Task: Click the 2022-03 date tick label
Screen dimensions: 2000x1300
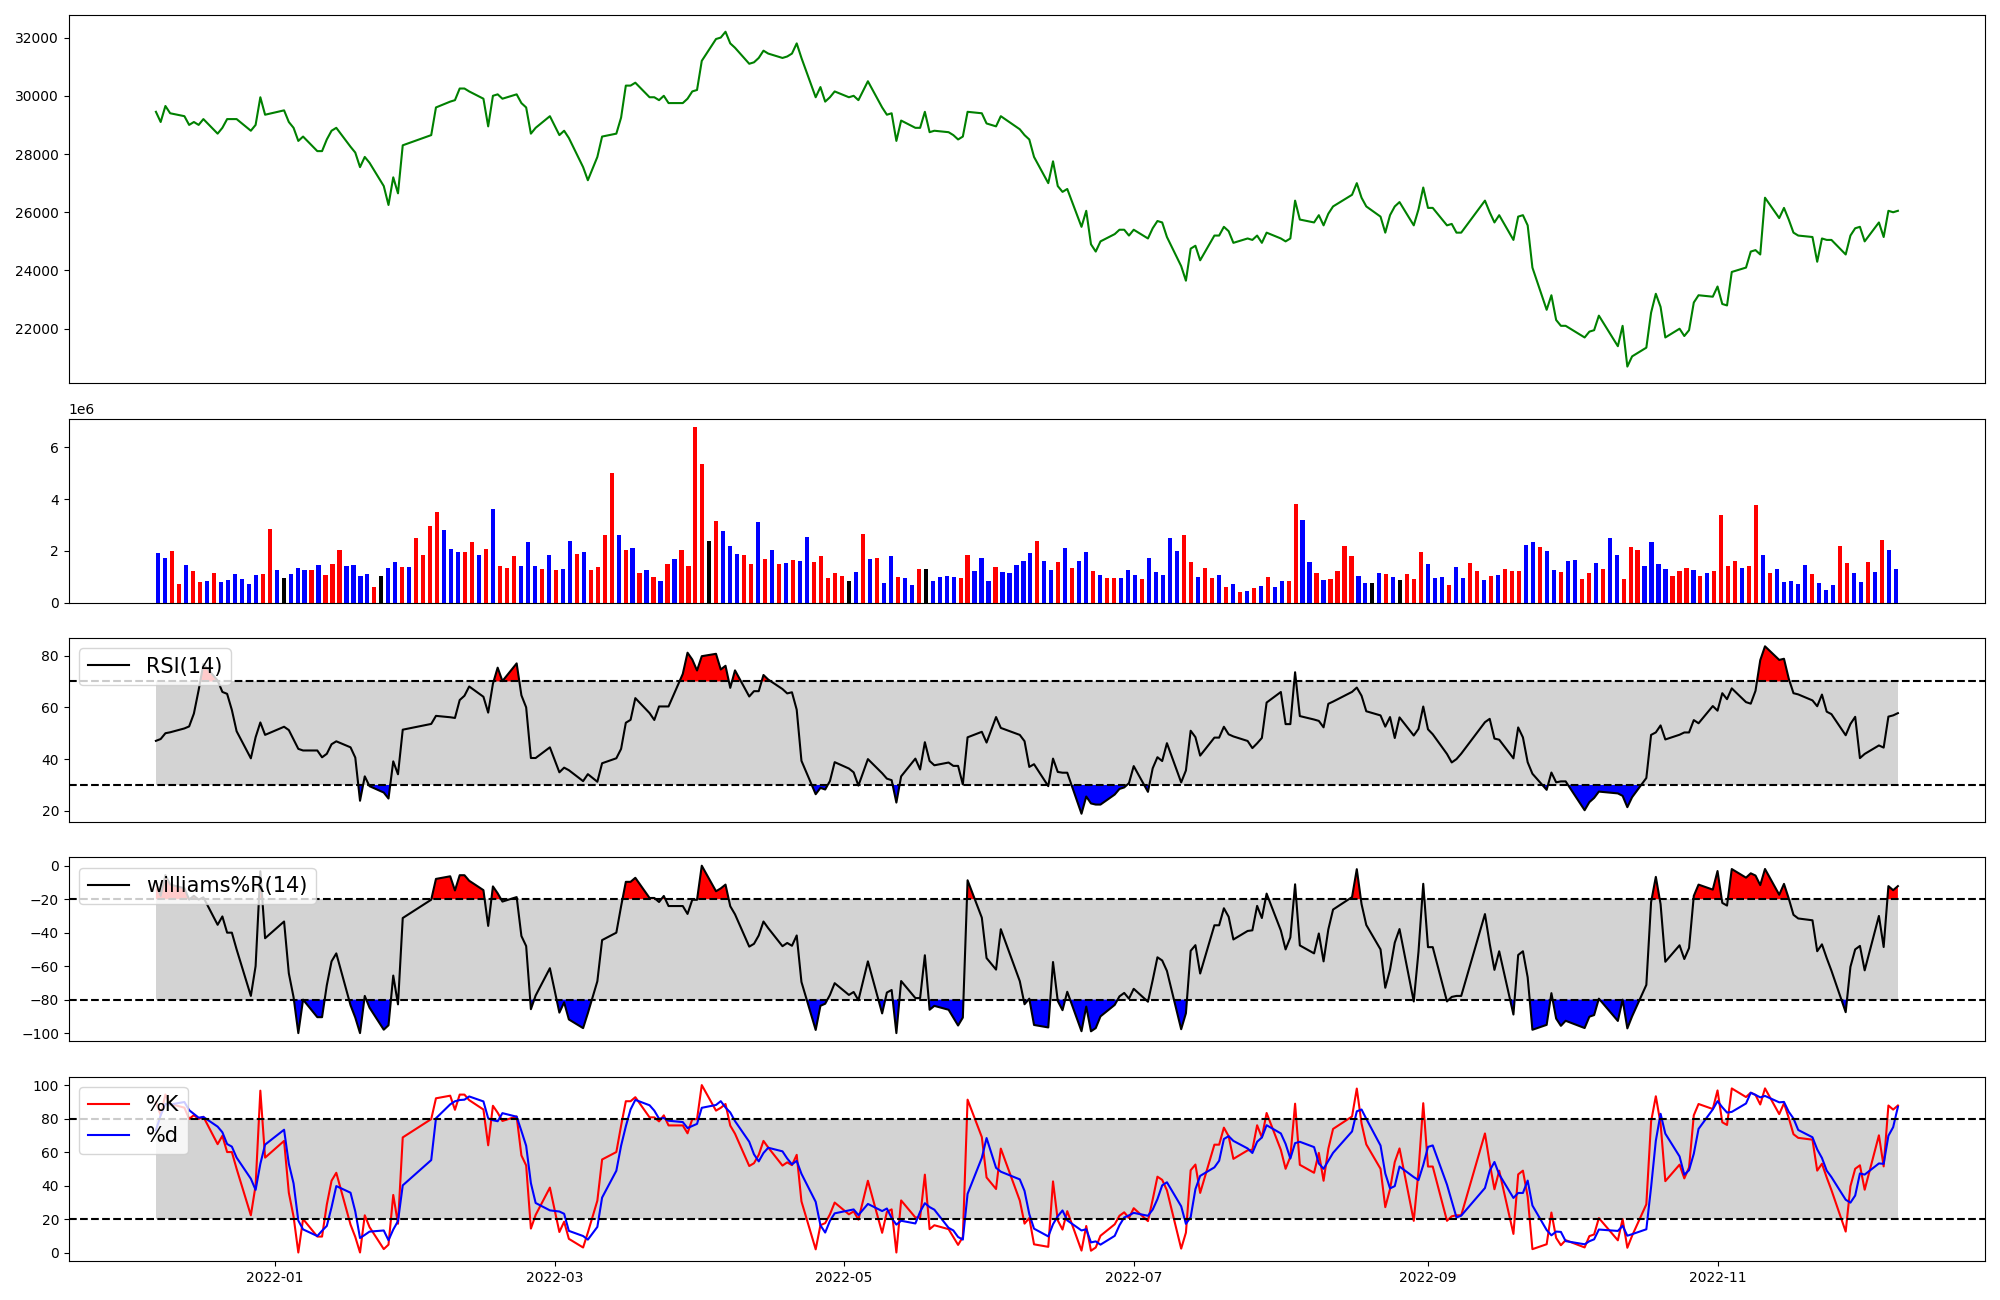Action: click(554, 1277)
